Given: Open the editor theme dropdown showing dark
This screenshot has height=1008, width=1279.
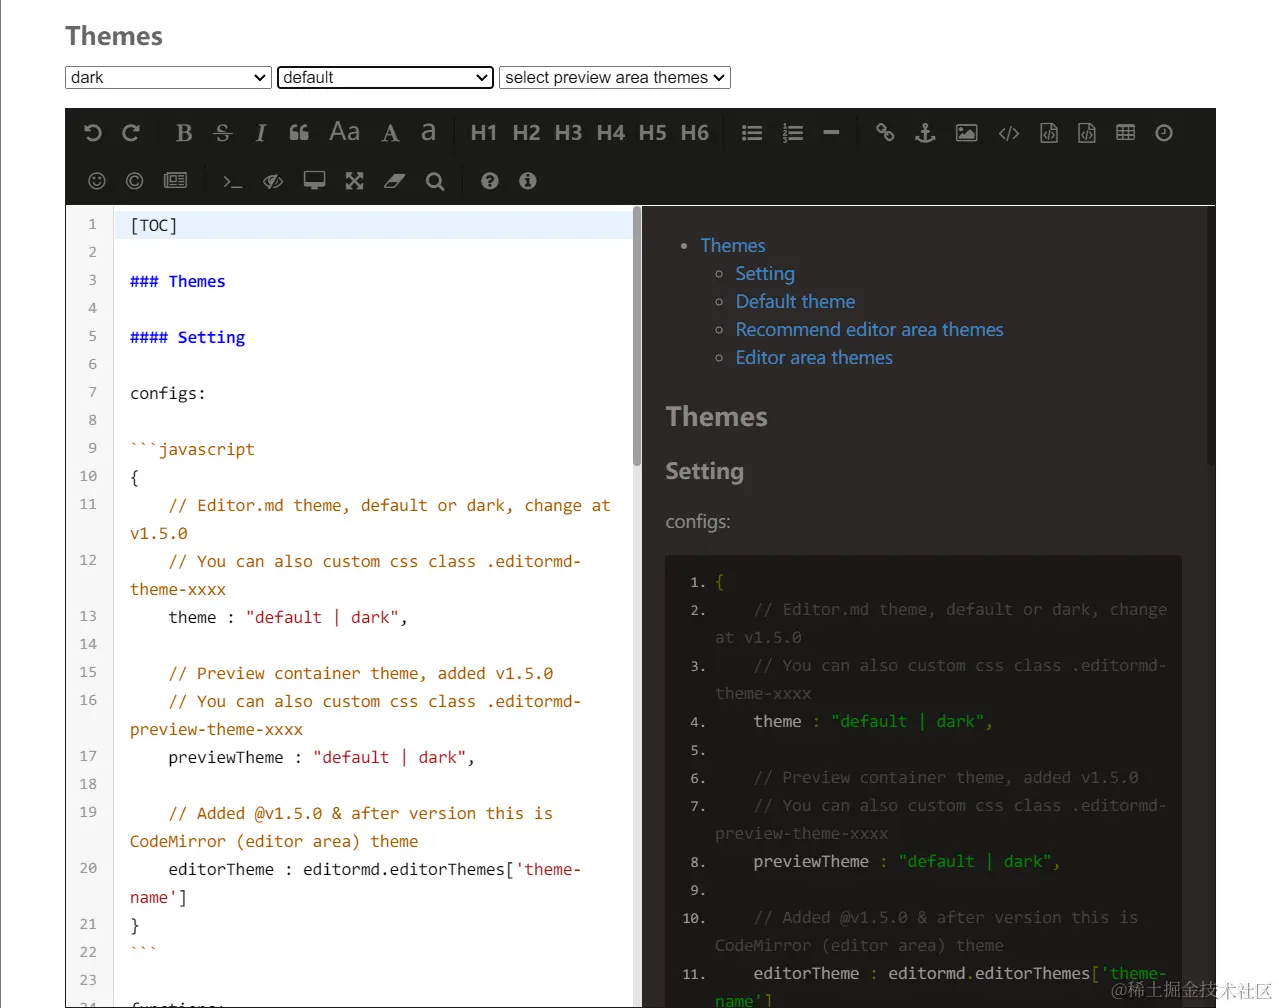Looking at the screenshot, I should click(168, 77).
